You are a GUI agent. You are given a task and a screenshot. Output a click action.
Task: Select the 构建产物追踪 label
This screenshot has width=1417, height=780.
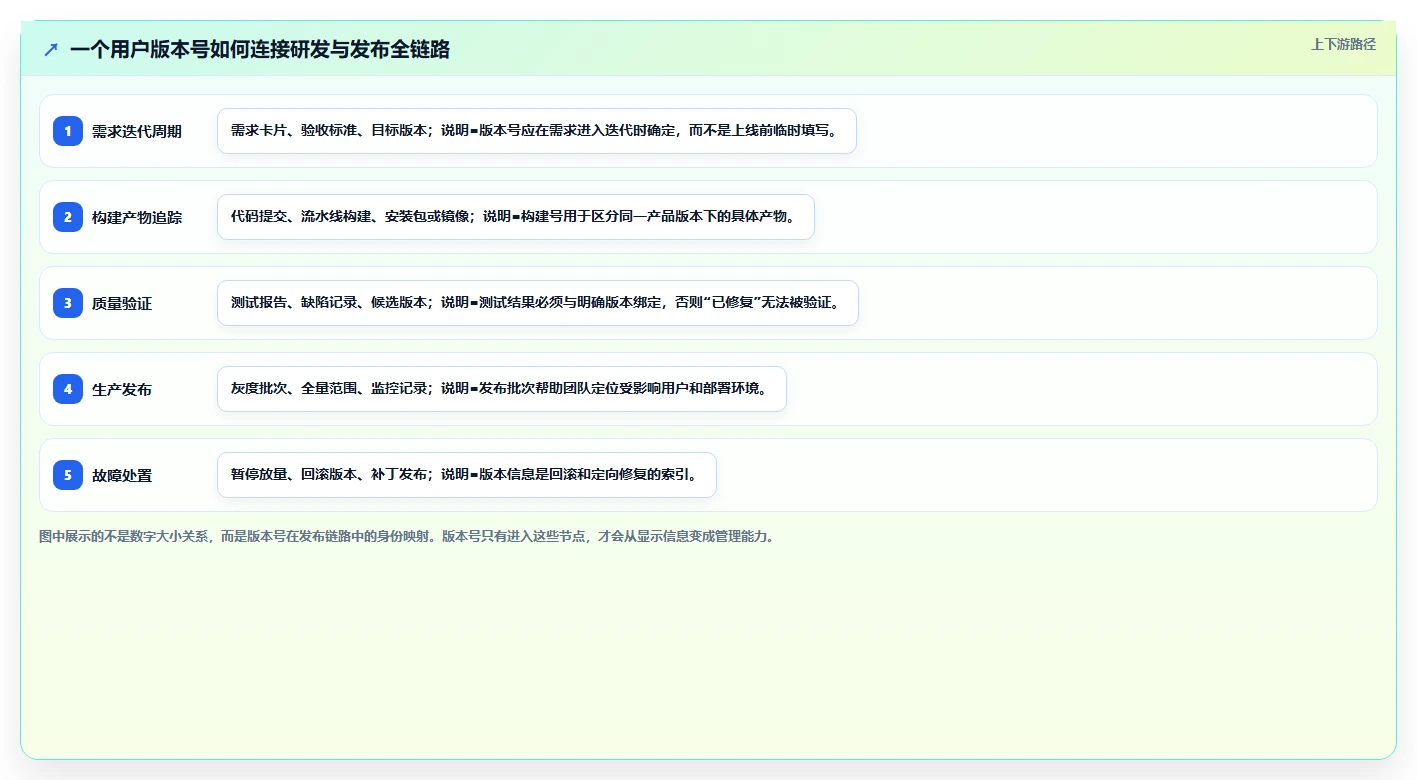pos(137,218)
